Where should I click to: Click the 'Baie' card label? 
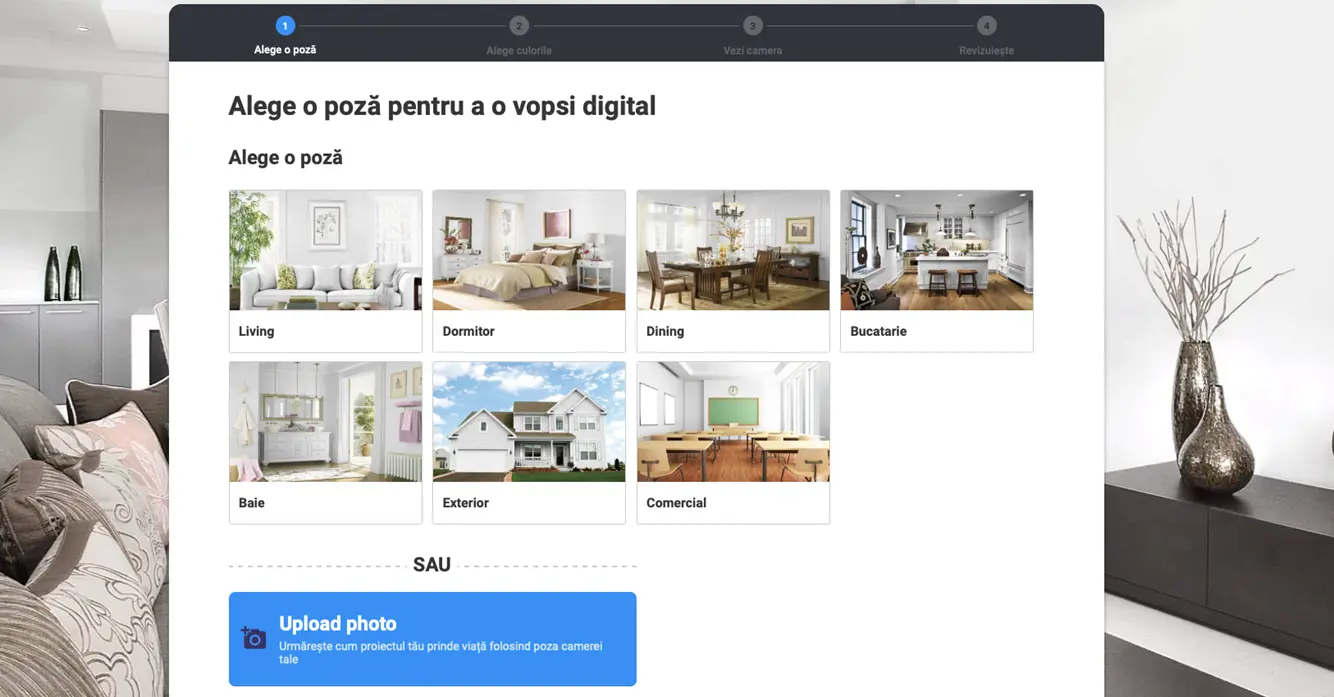tap(252, 503)
